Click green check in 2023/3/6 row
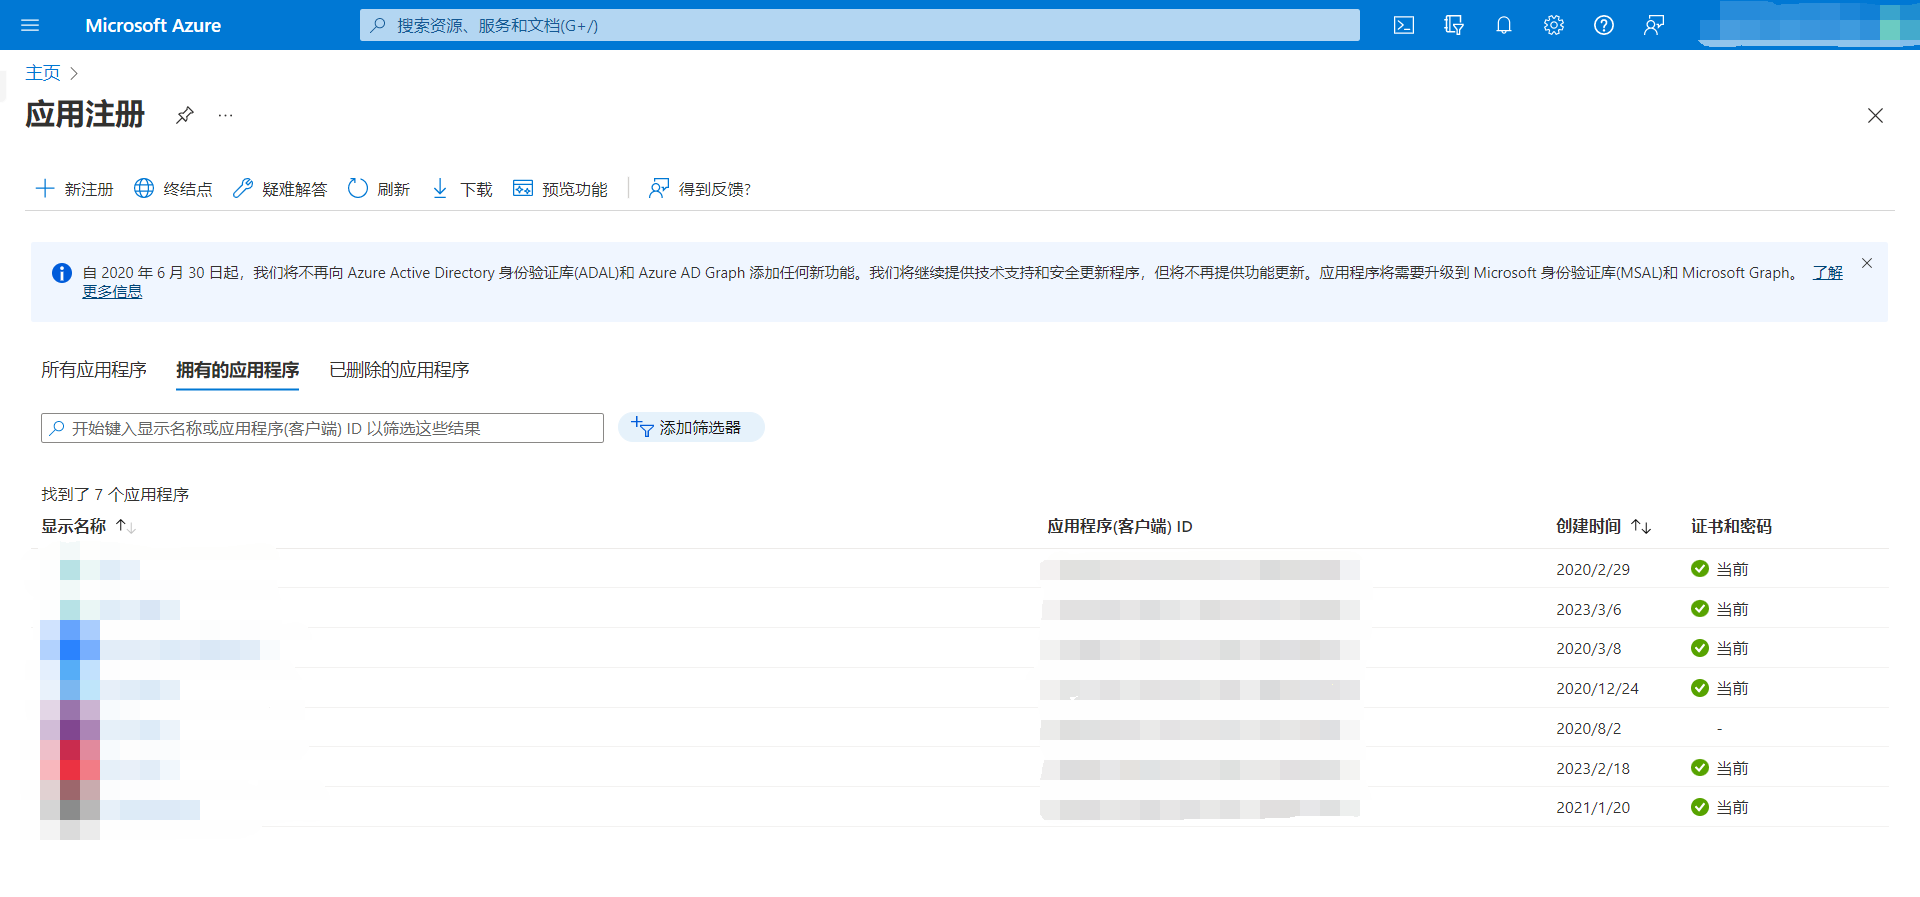Viewport: 1920px width, 897px height. [x=1700, y=608]
